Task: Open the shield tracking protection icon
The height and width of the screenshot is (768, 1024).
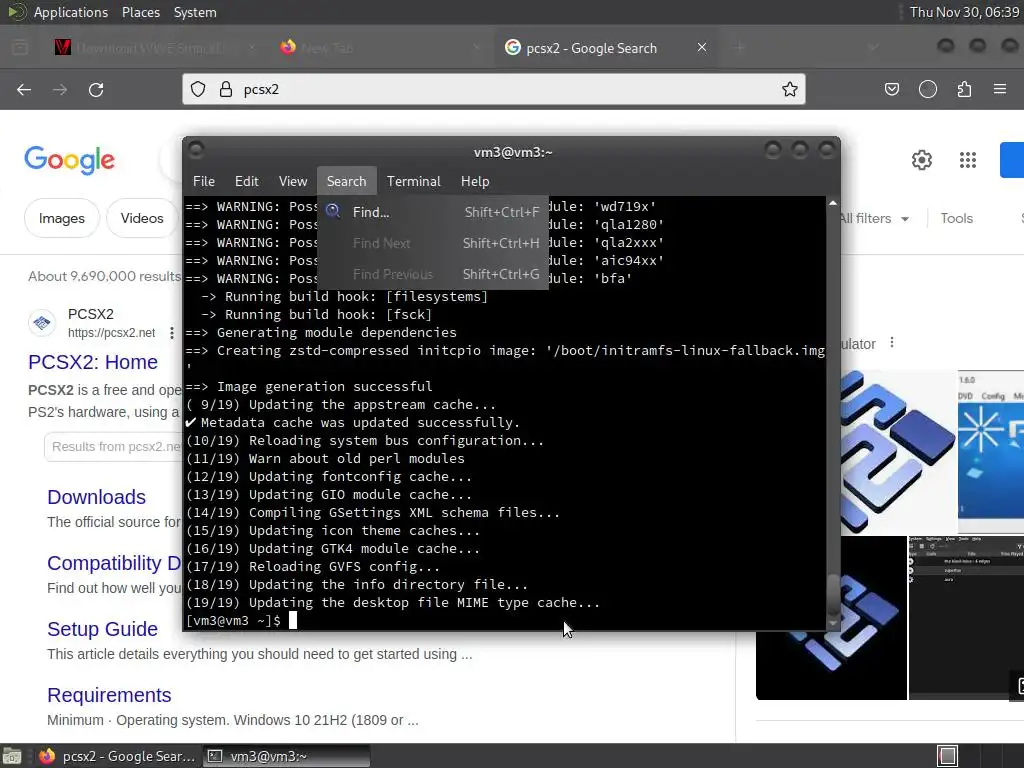Action: [x=198, y=89]
